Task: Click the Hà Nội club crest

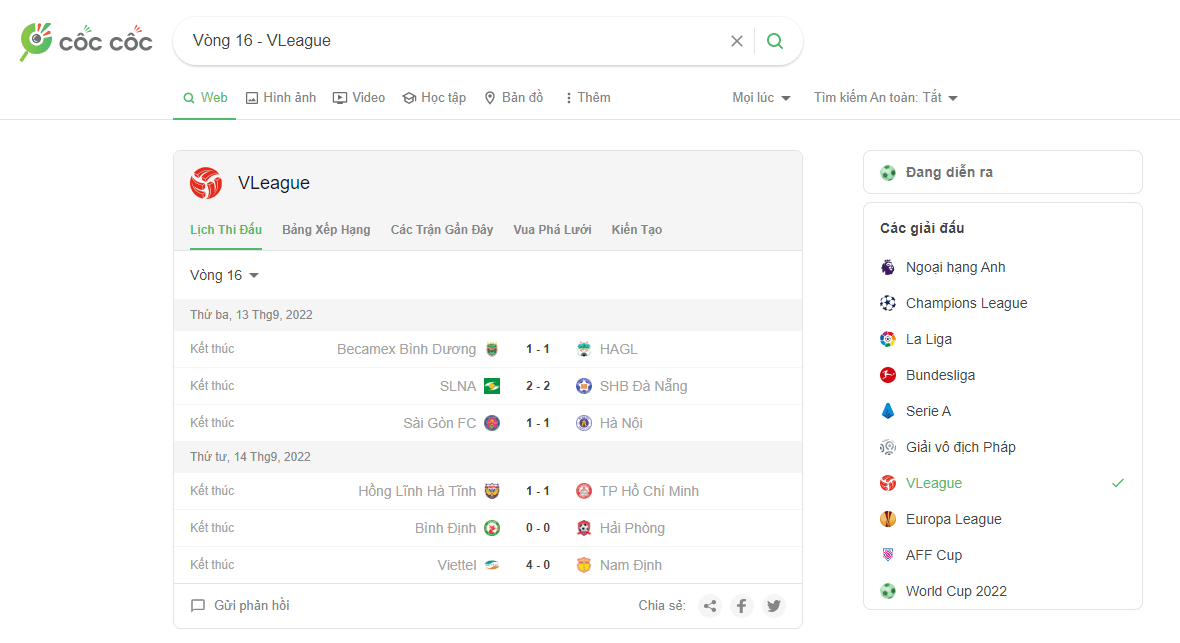Action: [584, 423]
